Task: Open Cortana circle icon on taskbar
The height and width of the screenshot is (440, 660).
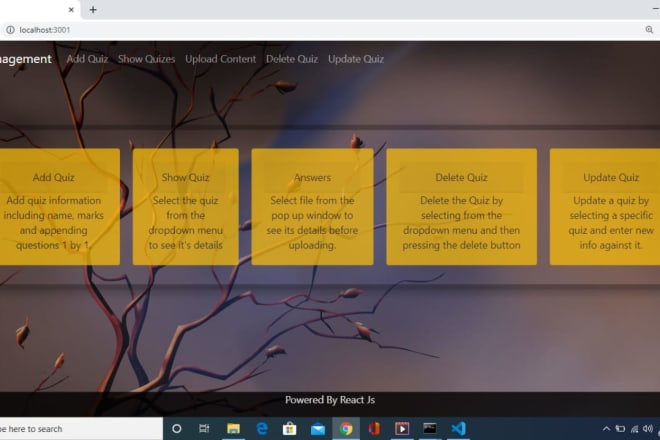Action: pyautogui.click(x=177, y=429)
